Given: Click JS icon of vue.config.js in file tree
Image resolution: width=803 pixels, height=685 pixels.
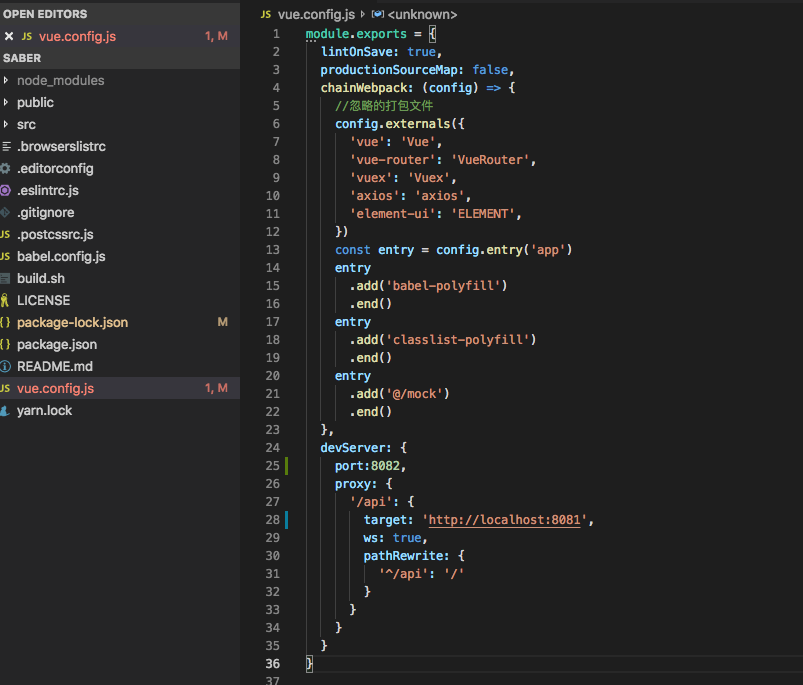Looking at the screenshot, I should click(x=5, y=389).
